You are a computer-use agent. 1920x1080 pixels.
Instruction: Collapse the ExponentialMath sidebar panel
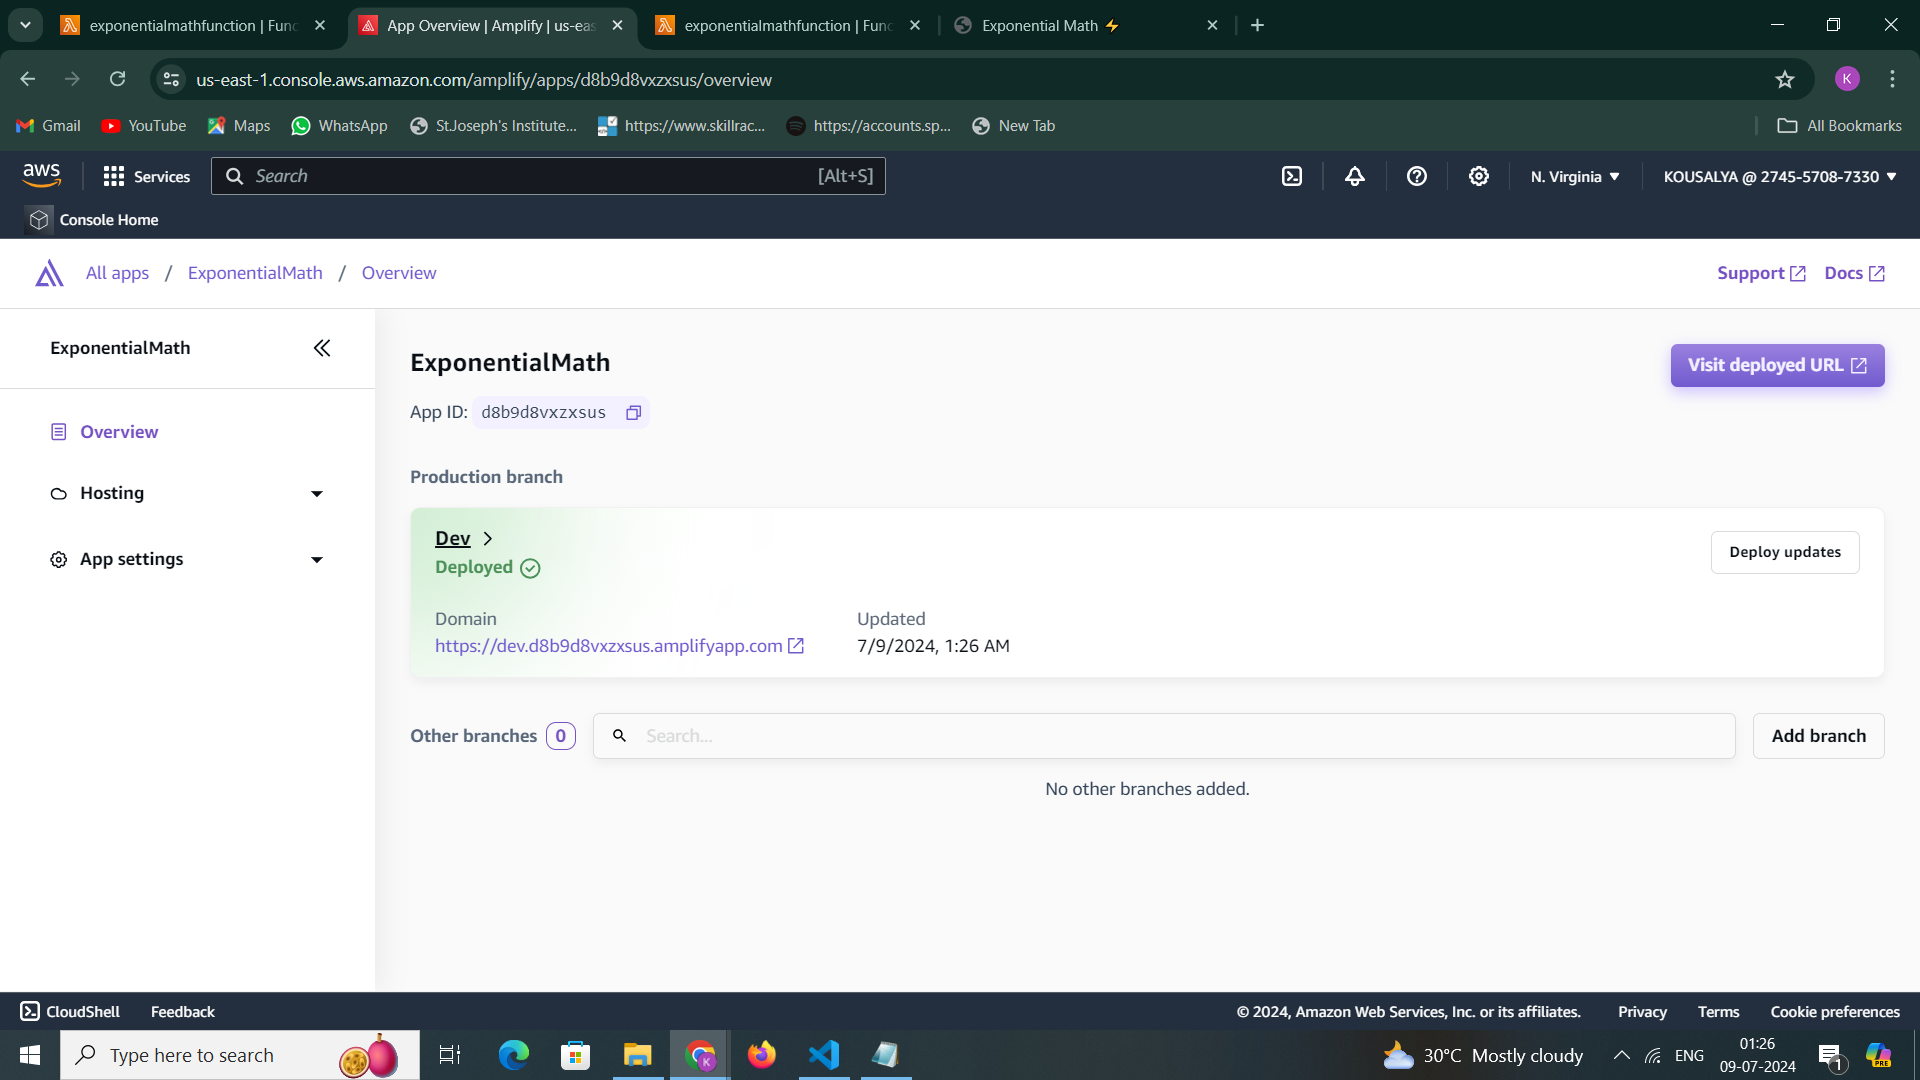pyautogui.click(x=322, y=348)
